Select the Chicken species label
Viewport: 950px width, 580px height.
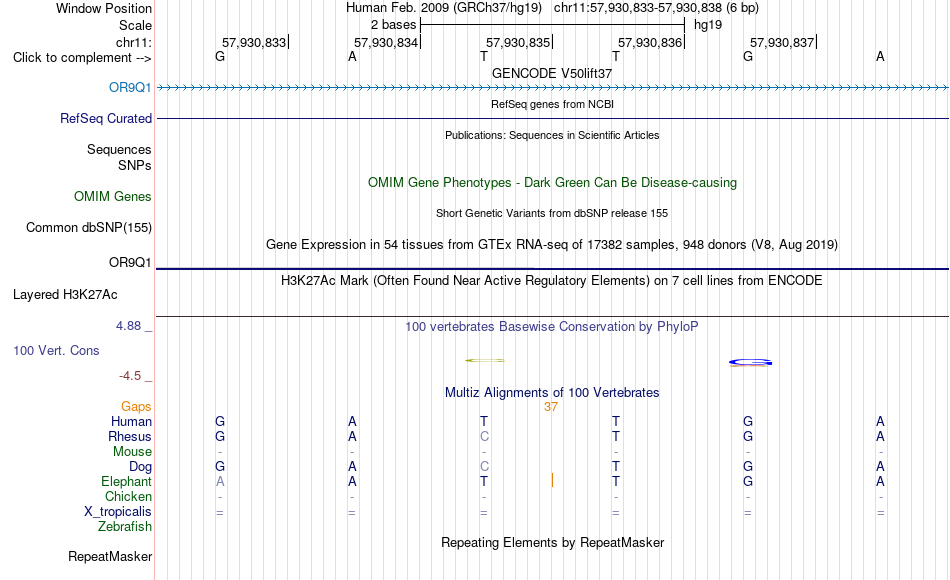128,496
